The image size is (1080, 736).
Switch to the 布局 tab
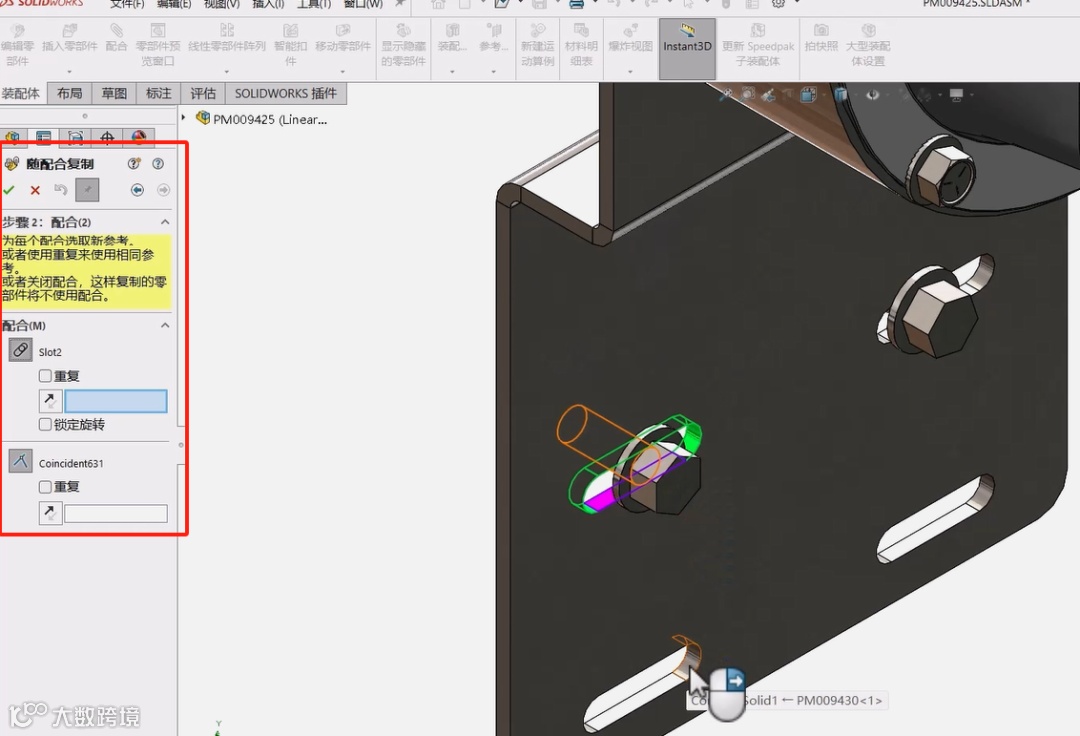[70, 94]
